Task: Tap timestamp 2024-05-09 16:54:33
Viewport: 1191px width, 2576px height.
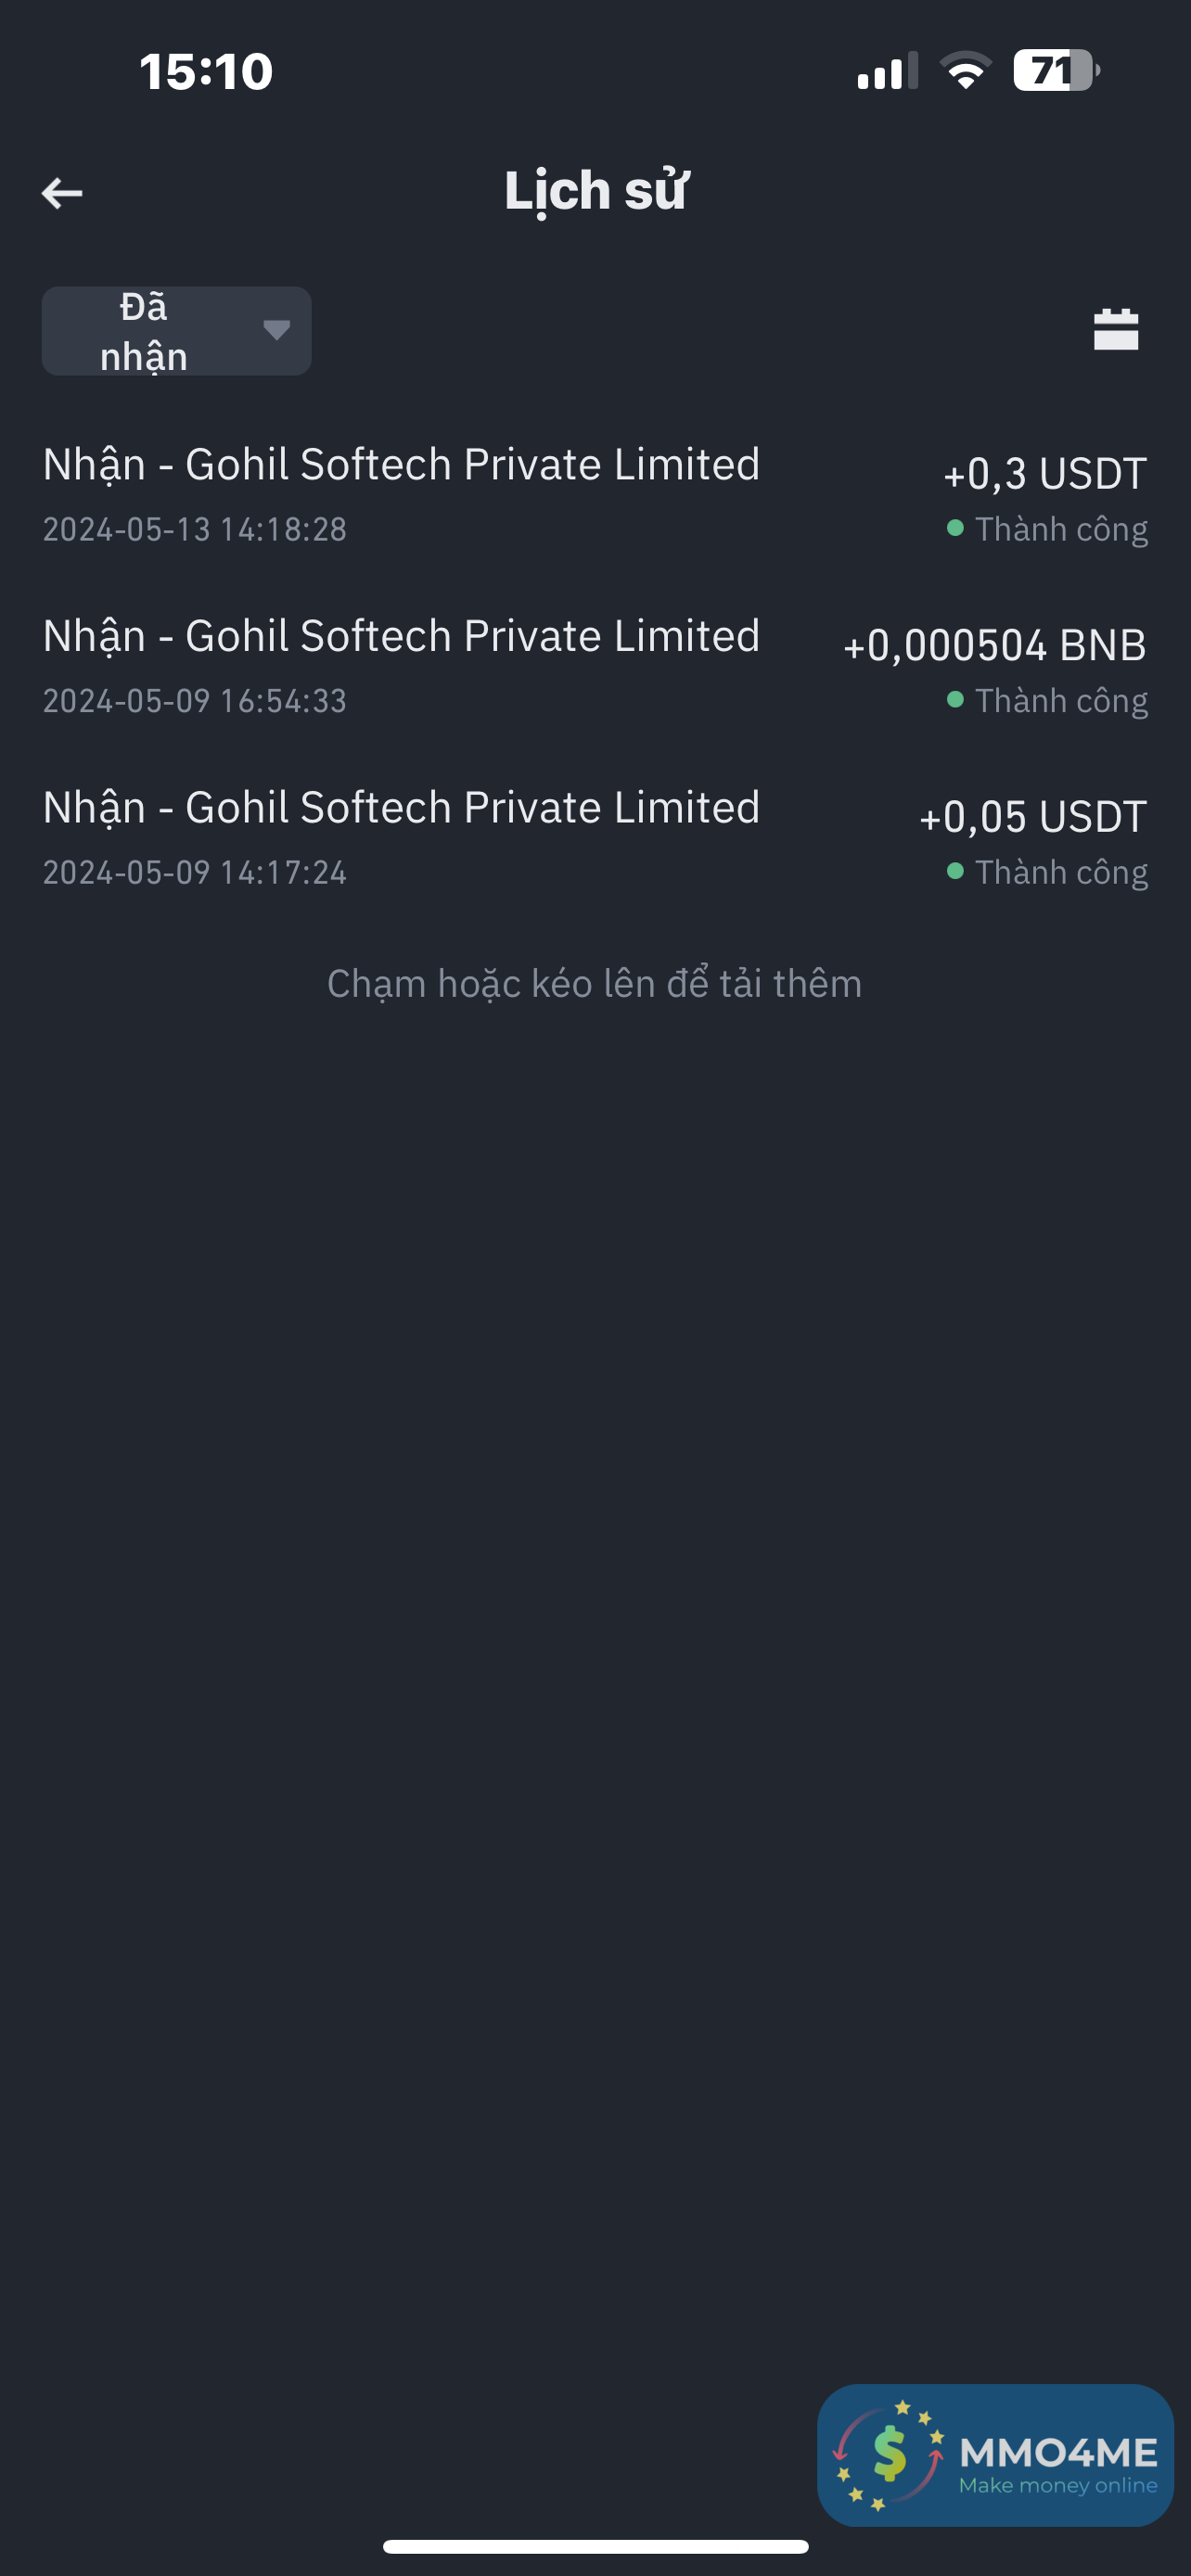Action: point(195,701)
